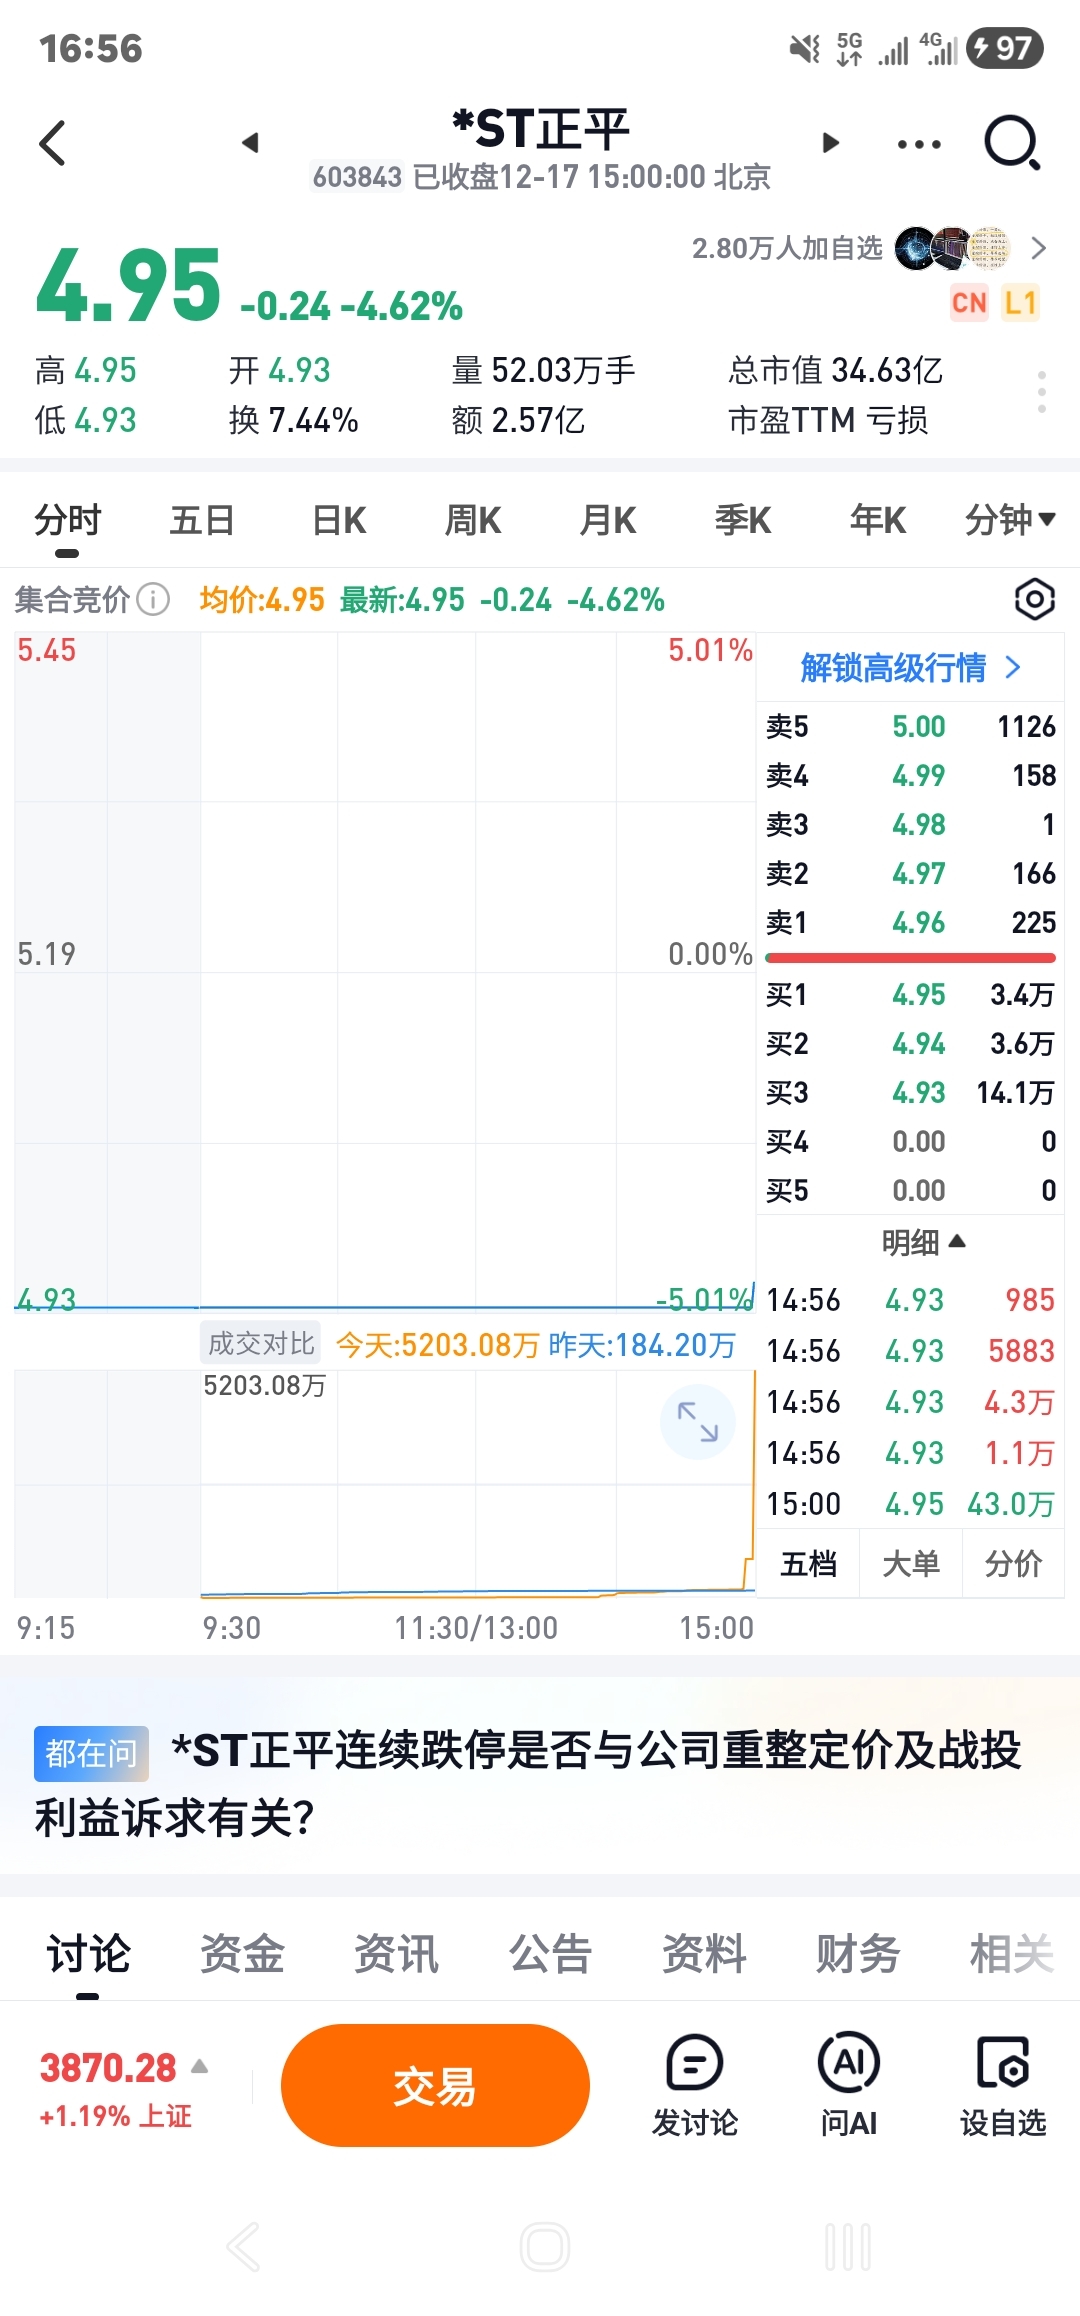Expand the 上证 index ticker arrow

click(x=199, y=2066)
